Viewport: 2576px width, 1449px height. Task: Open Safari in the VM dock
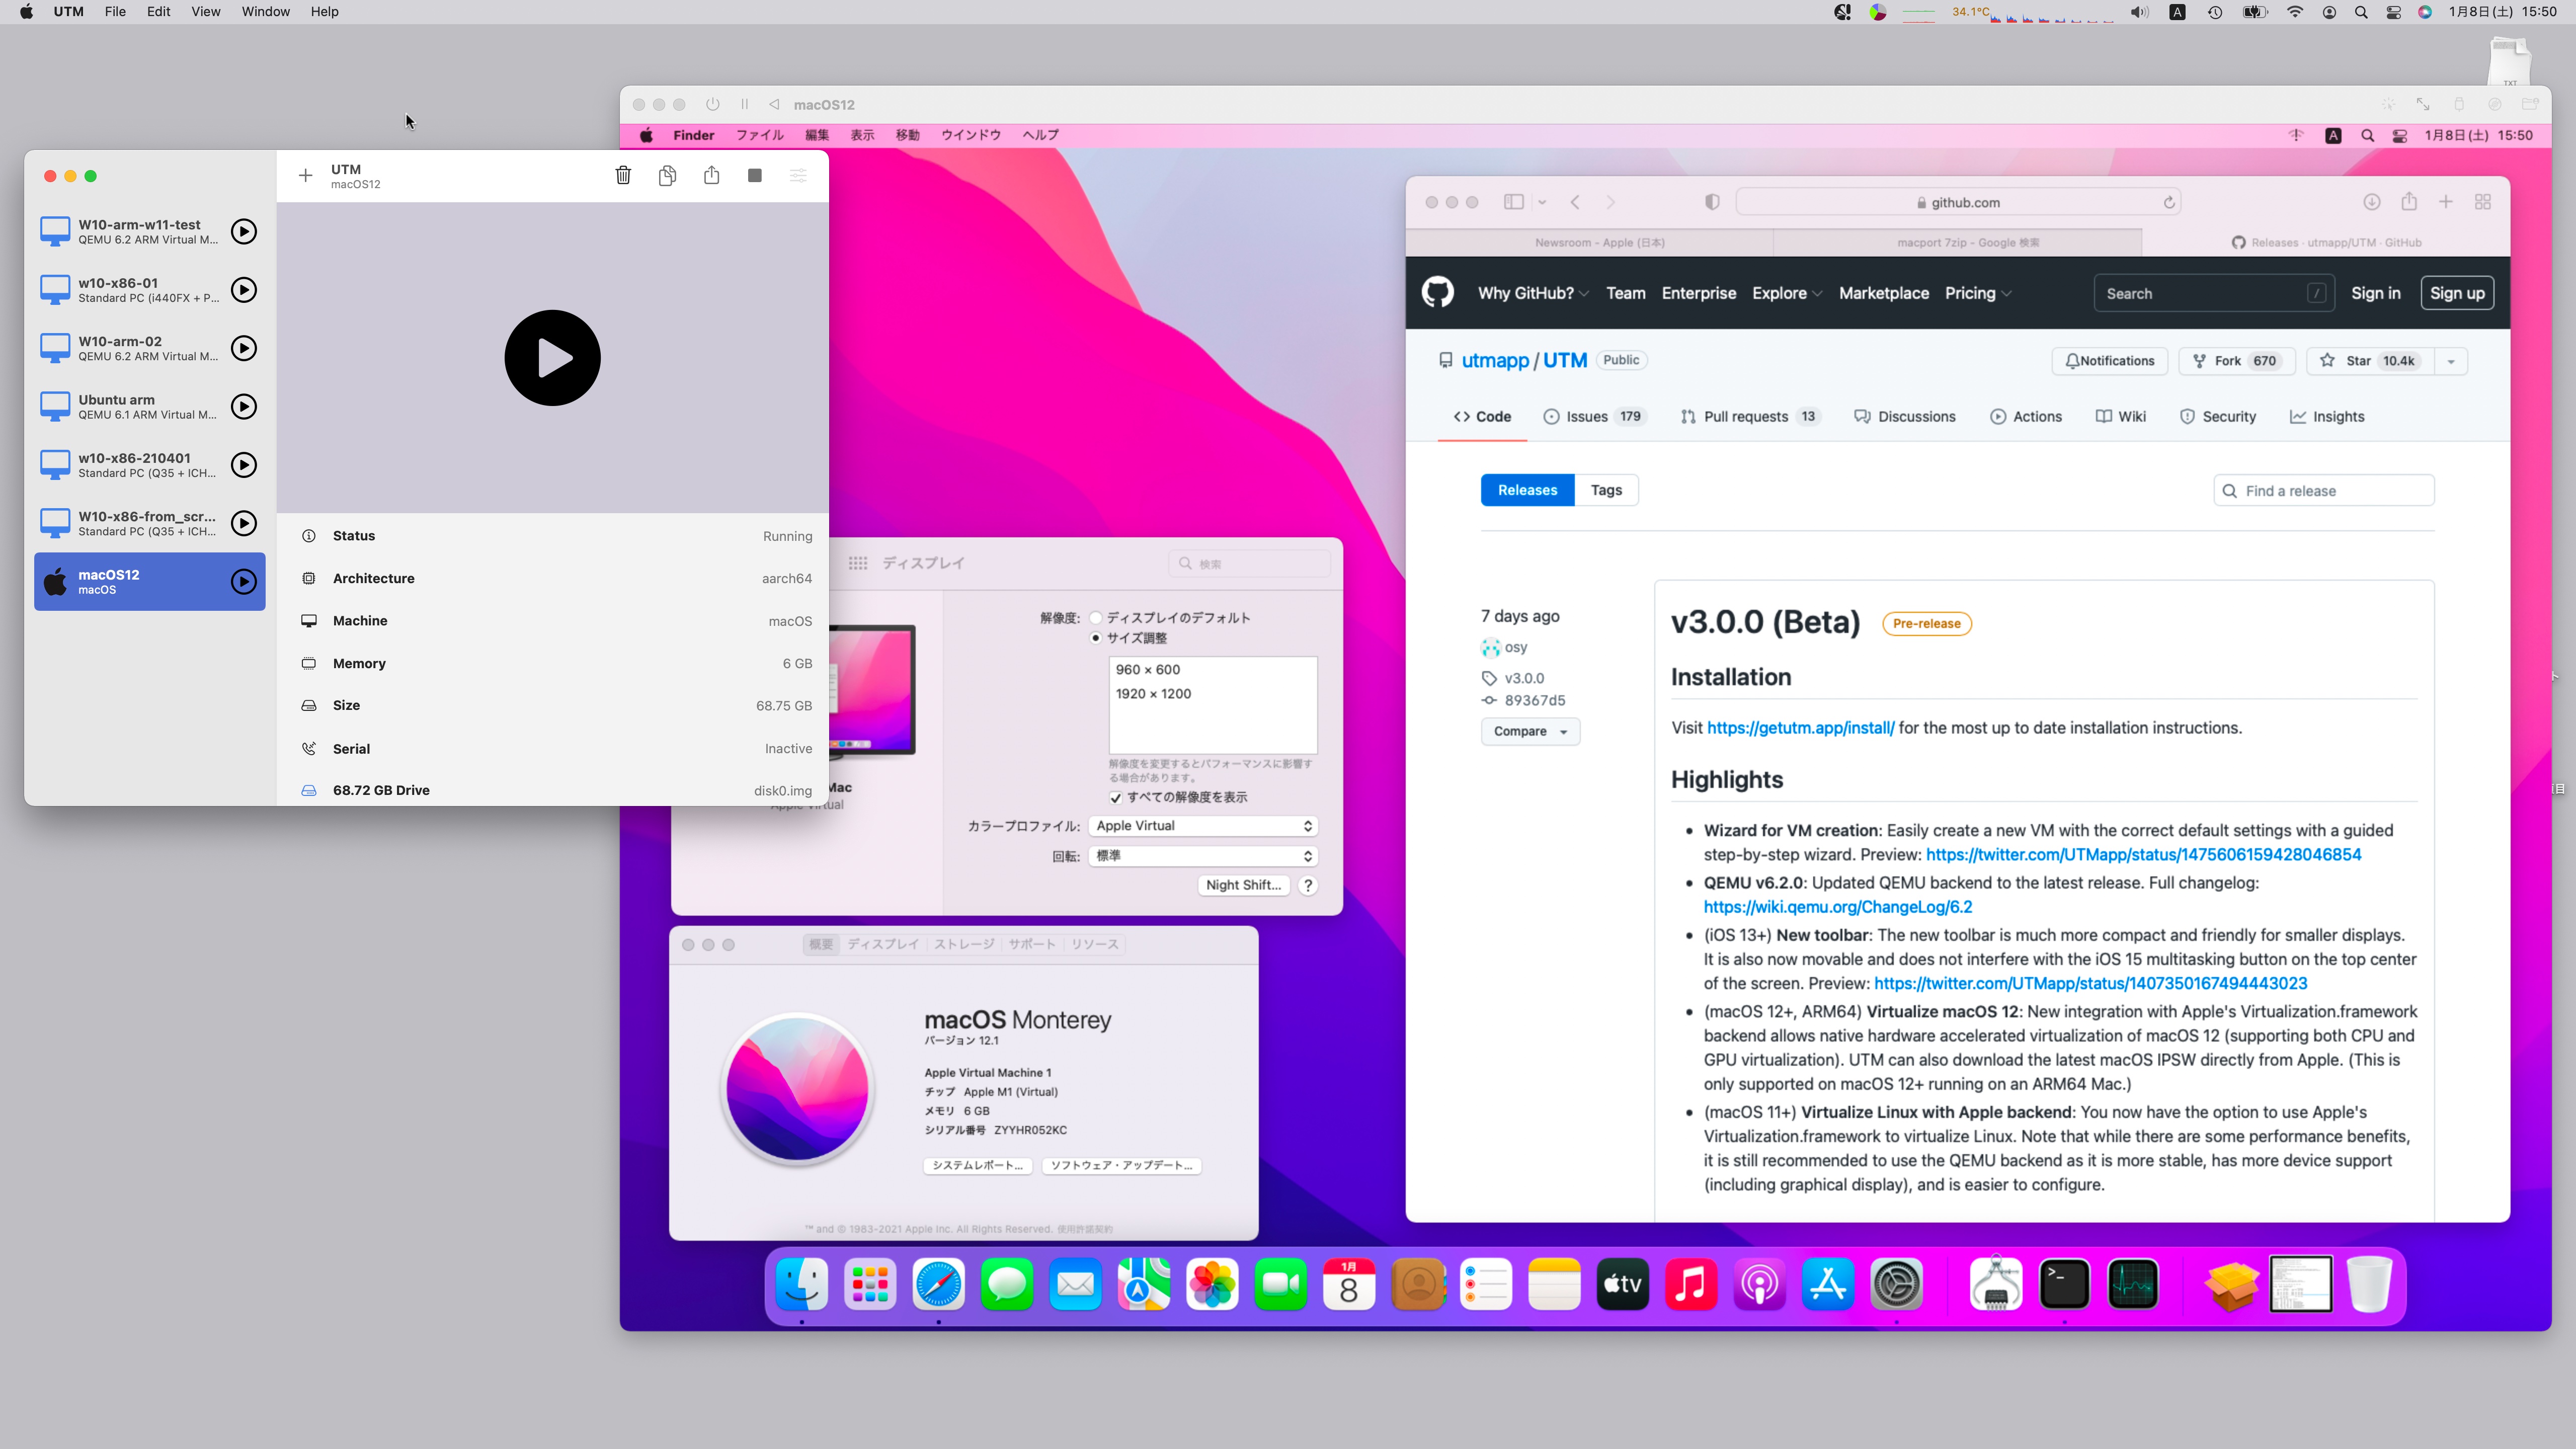point(938,1283)
